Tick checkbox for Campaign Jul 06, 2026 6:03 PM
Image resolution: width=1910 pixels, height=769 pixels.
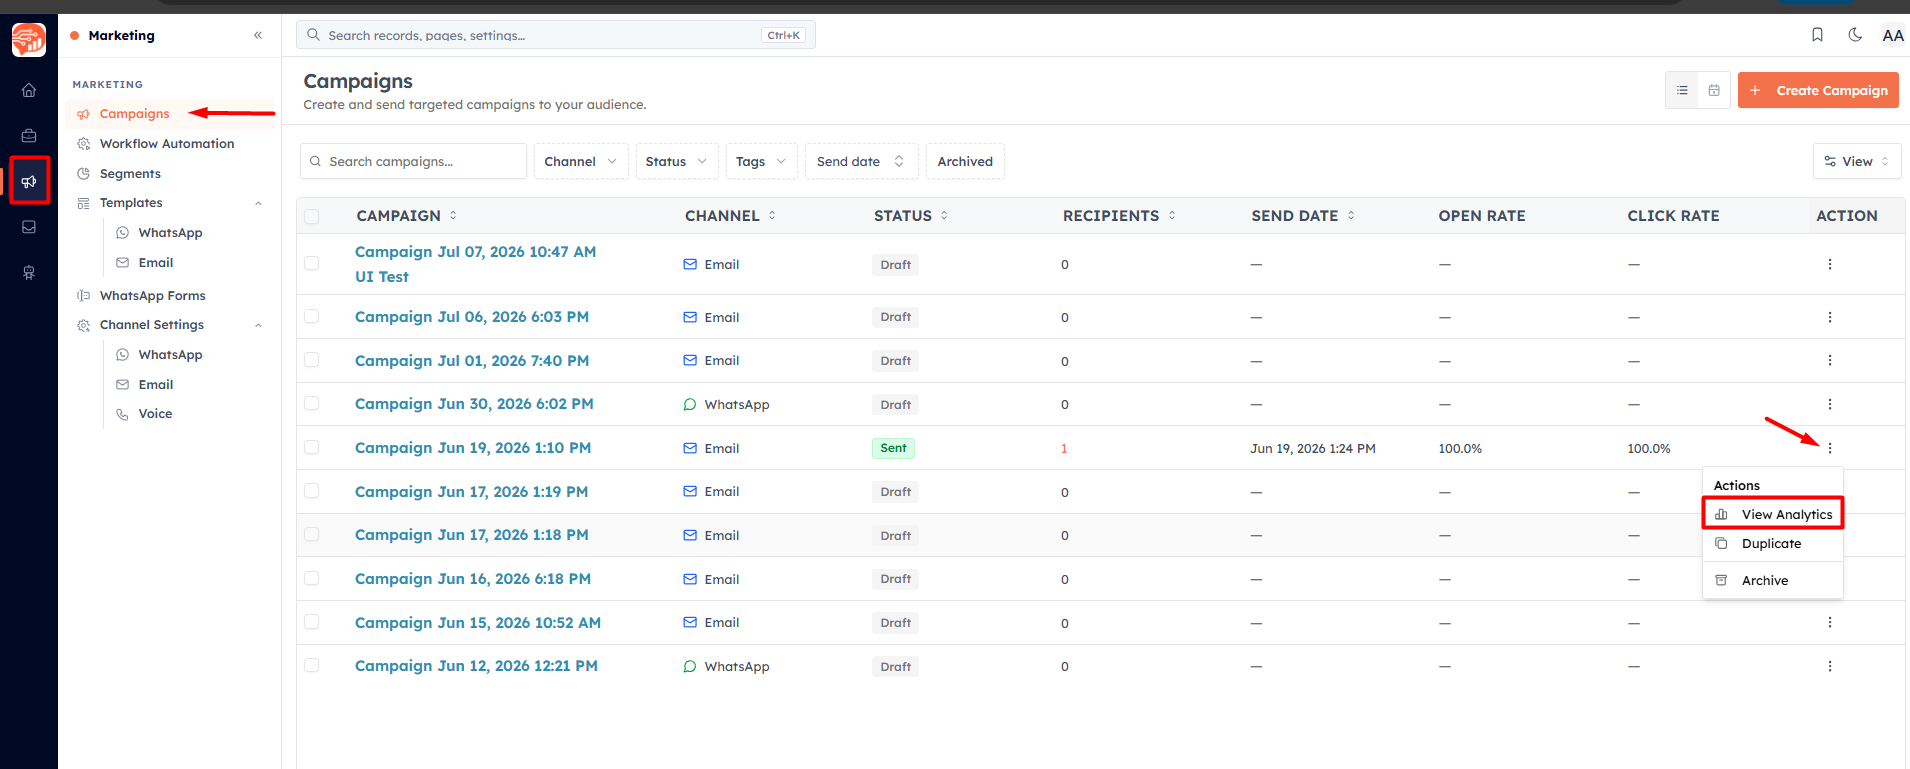coord(312,317)
